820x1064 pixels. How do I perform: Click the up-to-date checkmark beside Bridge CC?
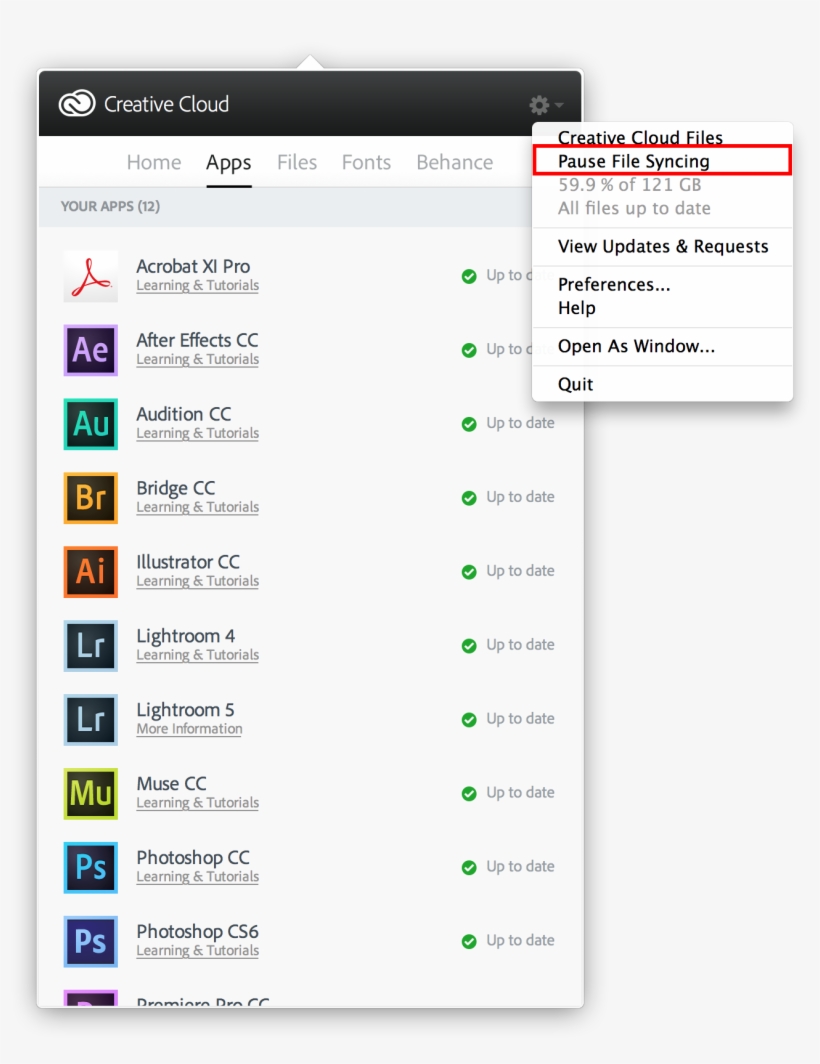468,497
